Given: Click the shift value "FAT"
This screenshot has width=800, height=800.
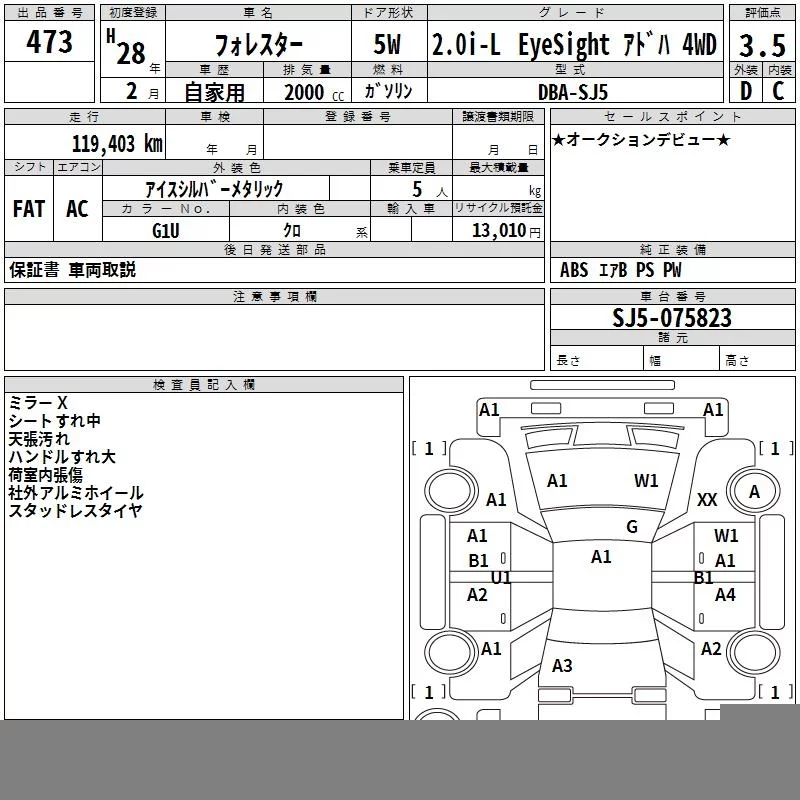Looking at the screenshot, I should [29, 209].
